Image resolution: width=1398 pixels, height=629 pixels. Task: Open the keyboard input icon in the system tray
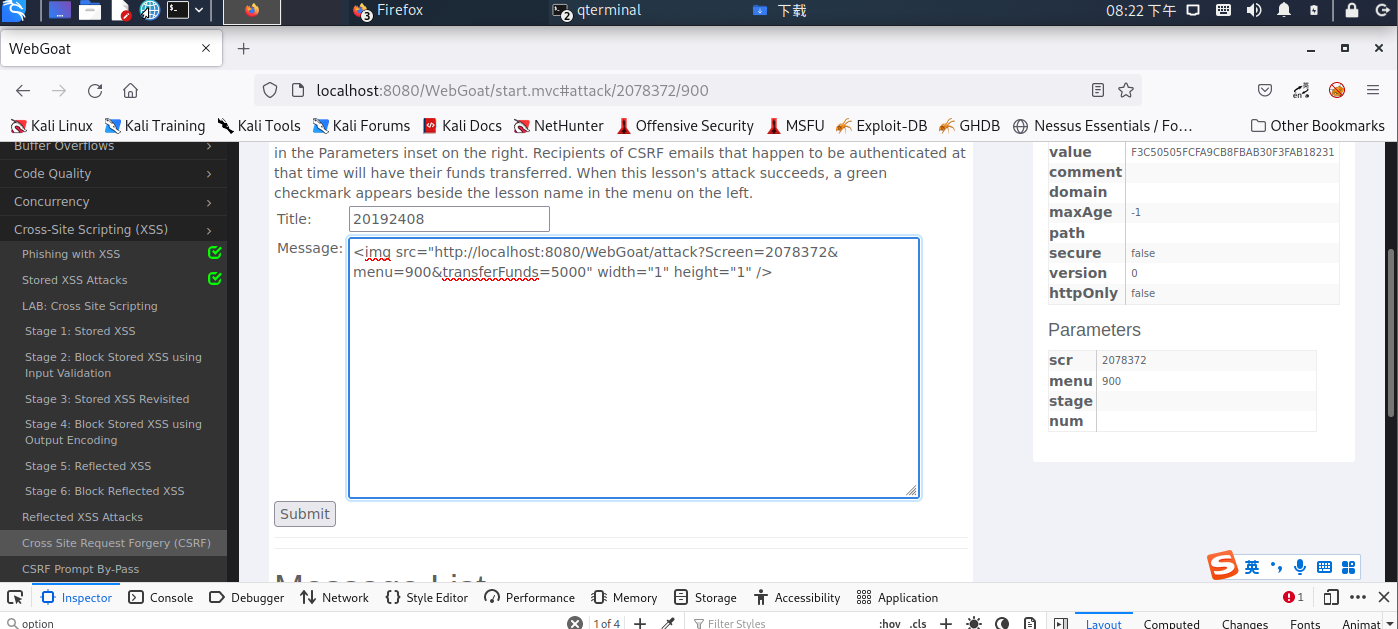coord(1223,11)
